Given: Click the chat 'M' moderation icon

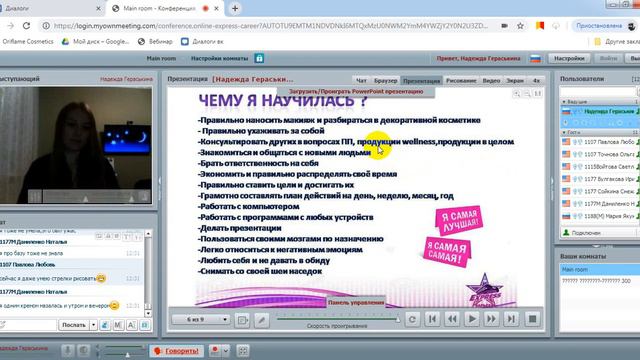Looking at the screenshot, I should (118, 325).
